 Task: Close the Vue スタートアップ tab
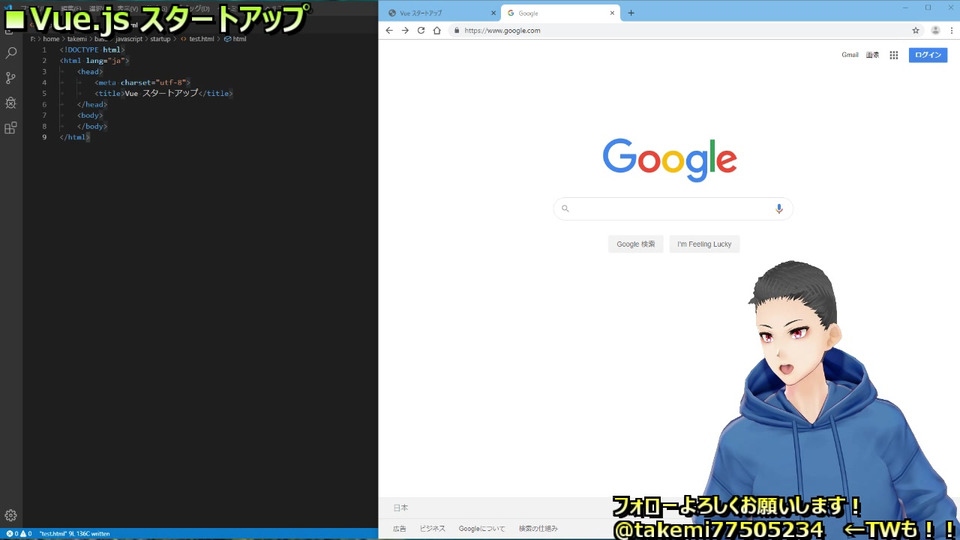point(493,13)
